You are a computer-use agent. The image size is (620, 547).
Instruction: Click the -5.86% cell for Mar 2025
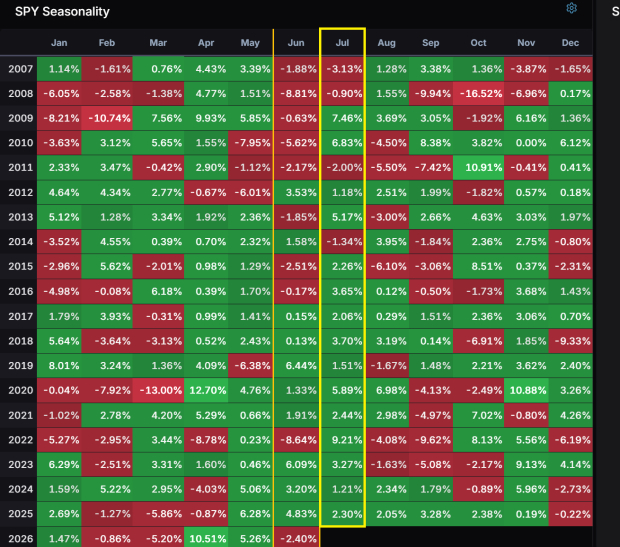[x=158, y=514]
